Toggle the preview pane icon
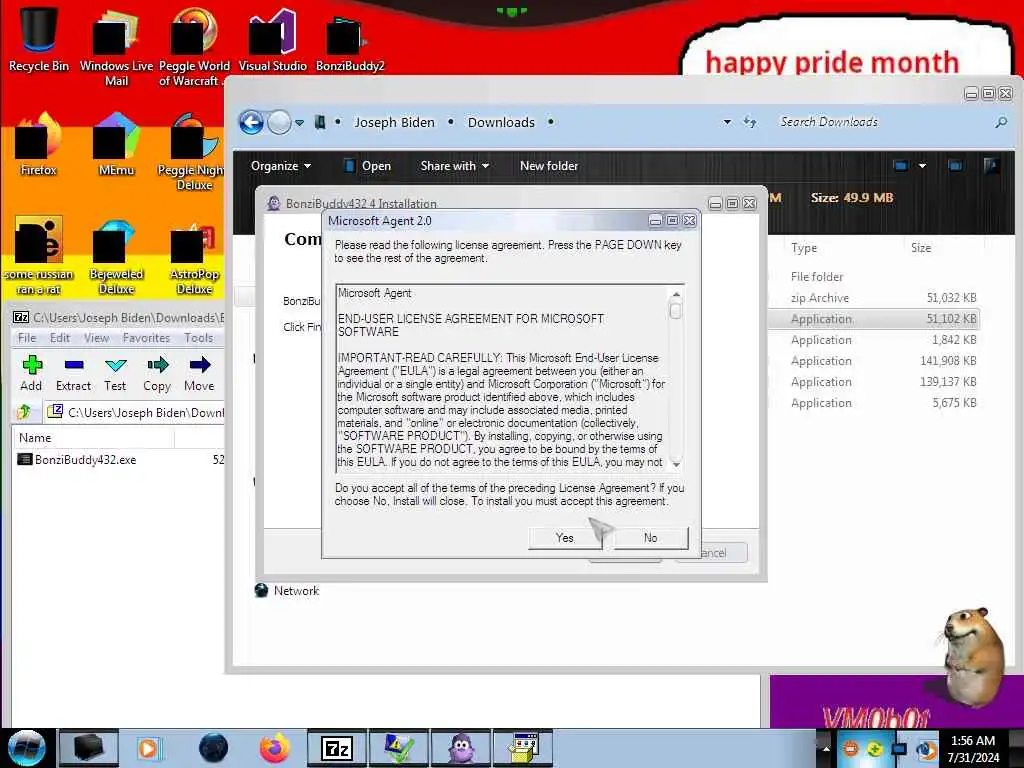 [x=955, y=166]
